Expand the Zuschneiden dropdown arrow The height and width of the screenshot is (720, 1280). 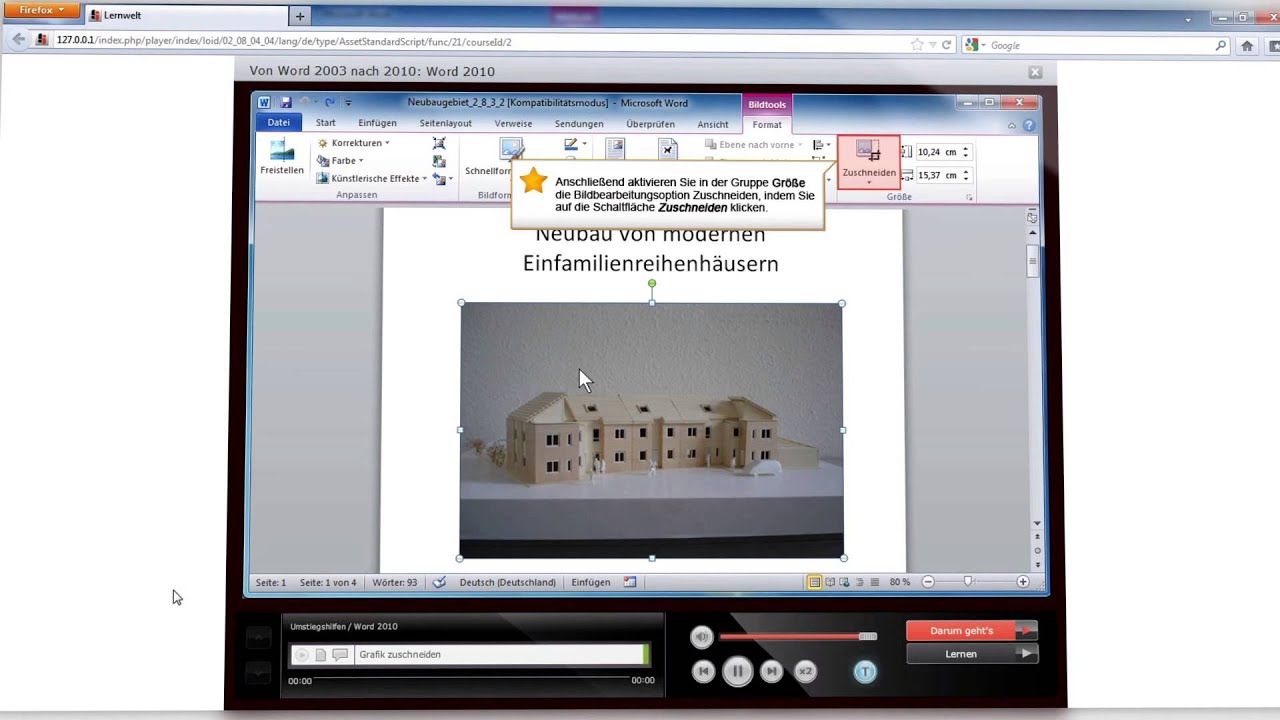click(868, 183)
